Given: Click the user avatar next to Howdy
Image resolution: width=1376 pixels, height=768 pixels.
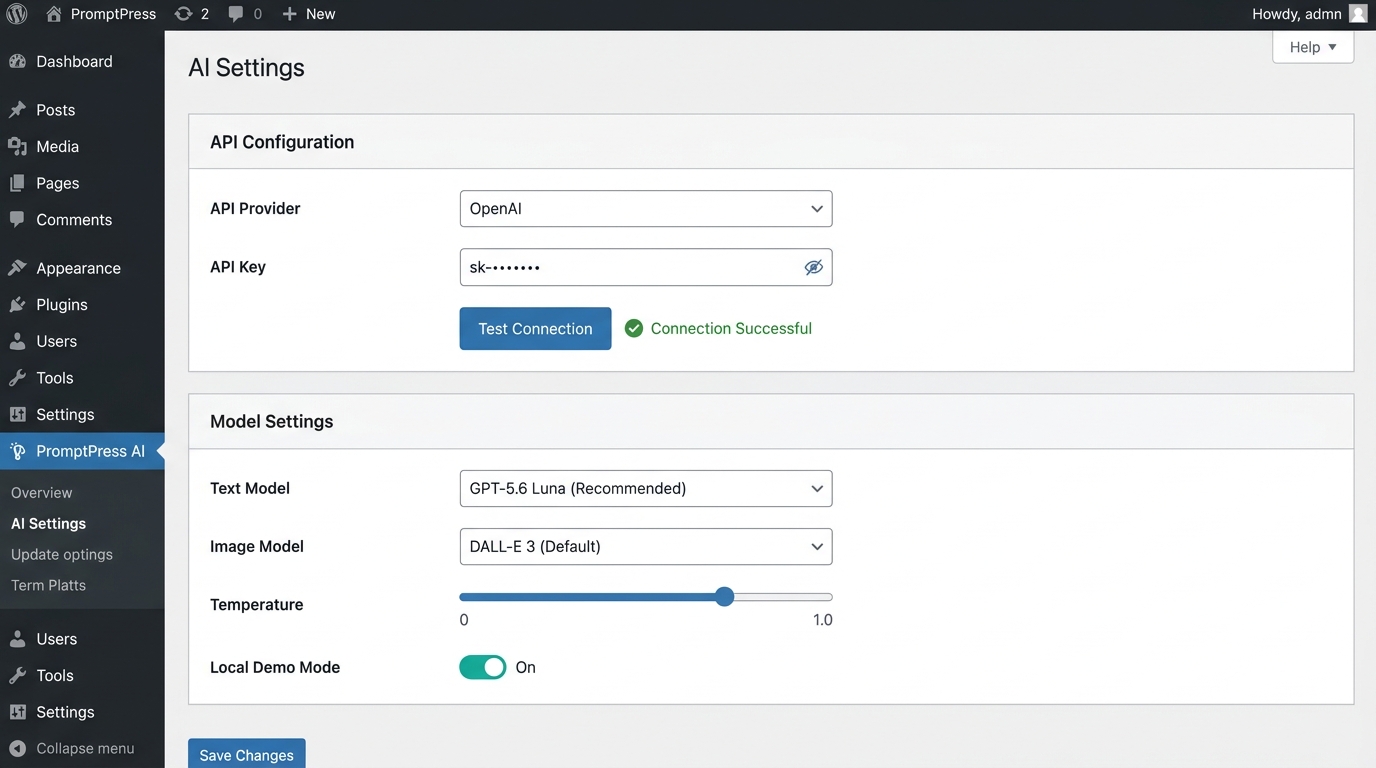Looking at the screenshot, I should pos(1358,14).
